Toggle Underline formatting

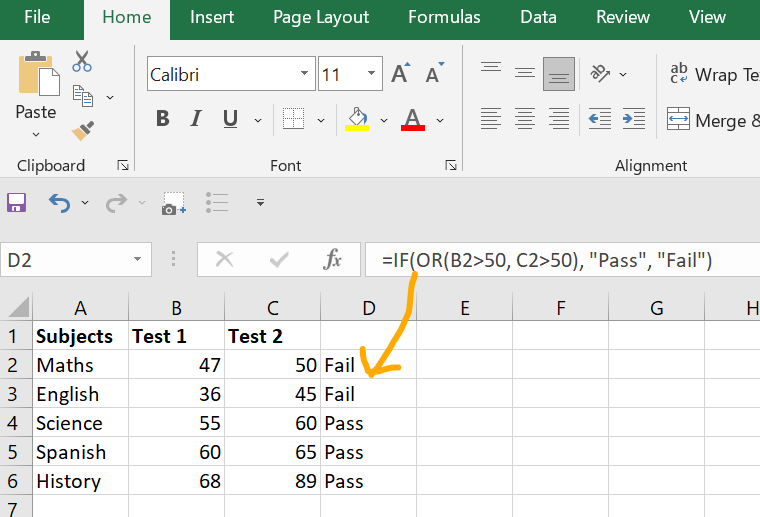230,119
